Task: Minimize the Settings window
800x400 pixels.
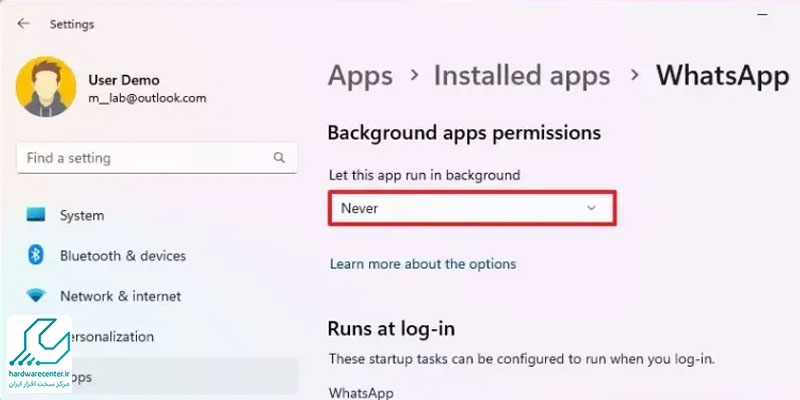Action: point(762,15)
